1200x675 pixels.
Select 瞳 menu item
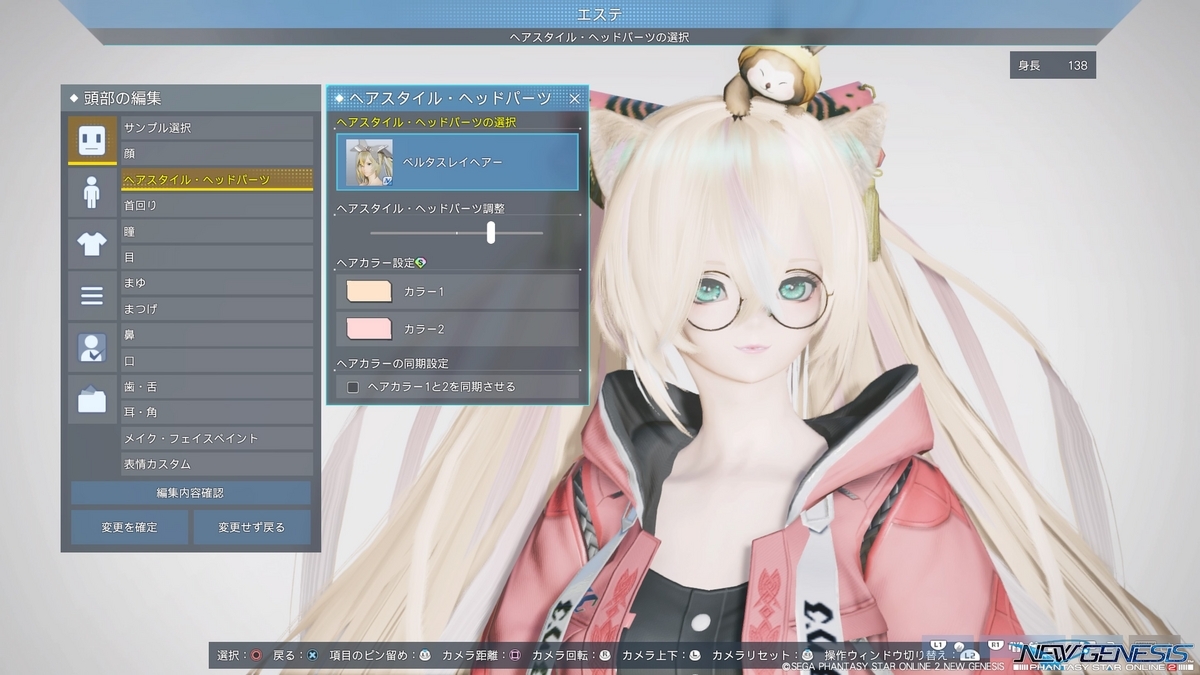pos(217,232)
